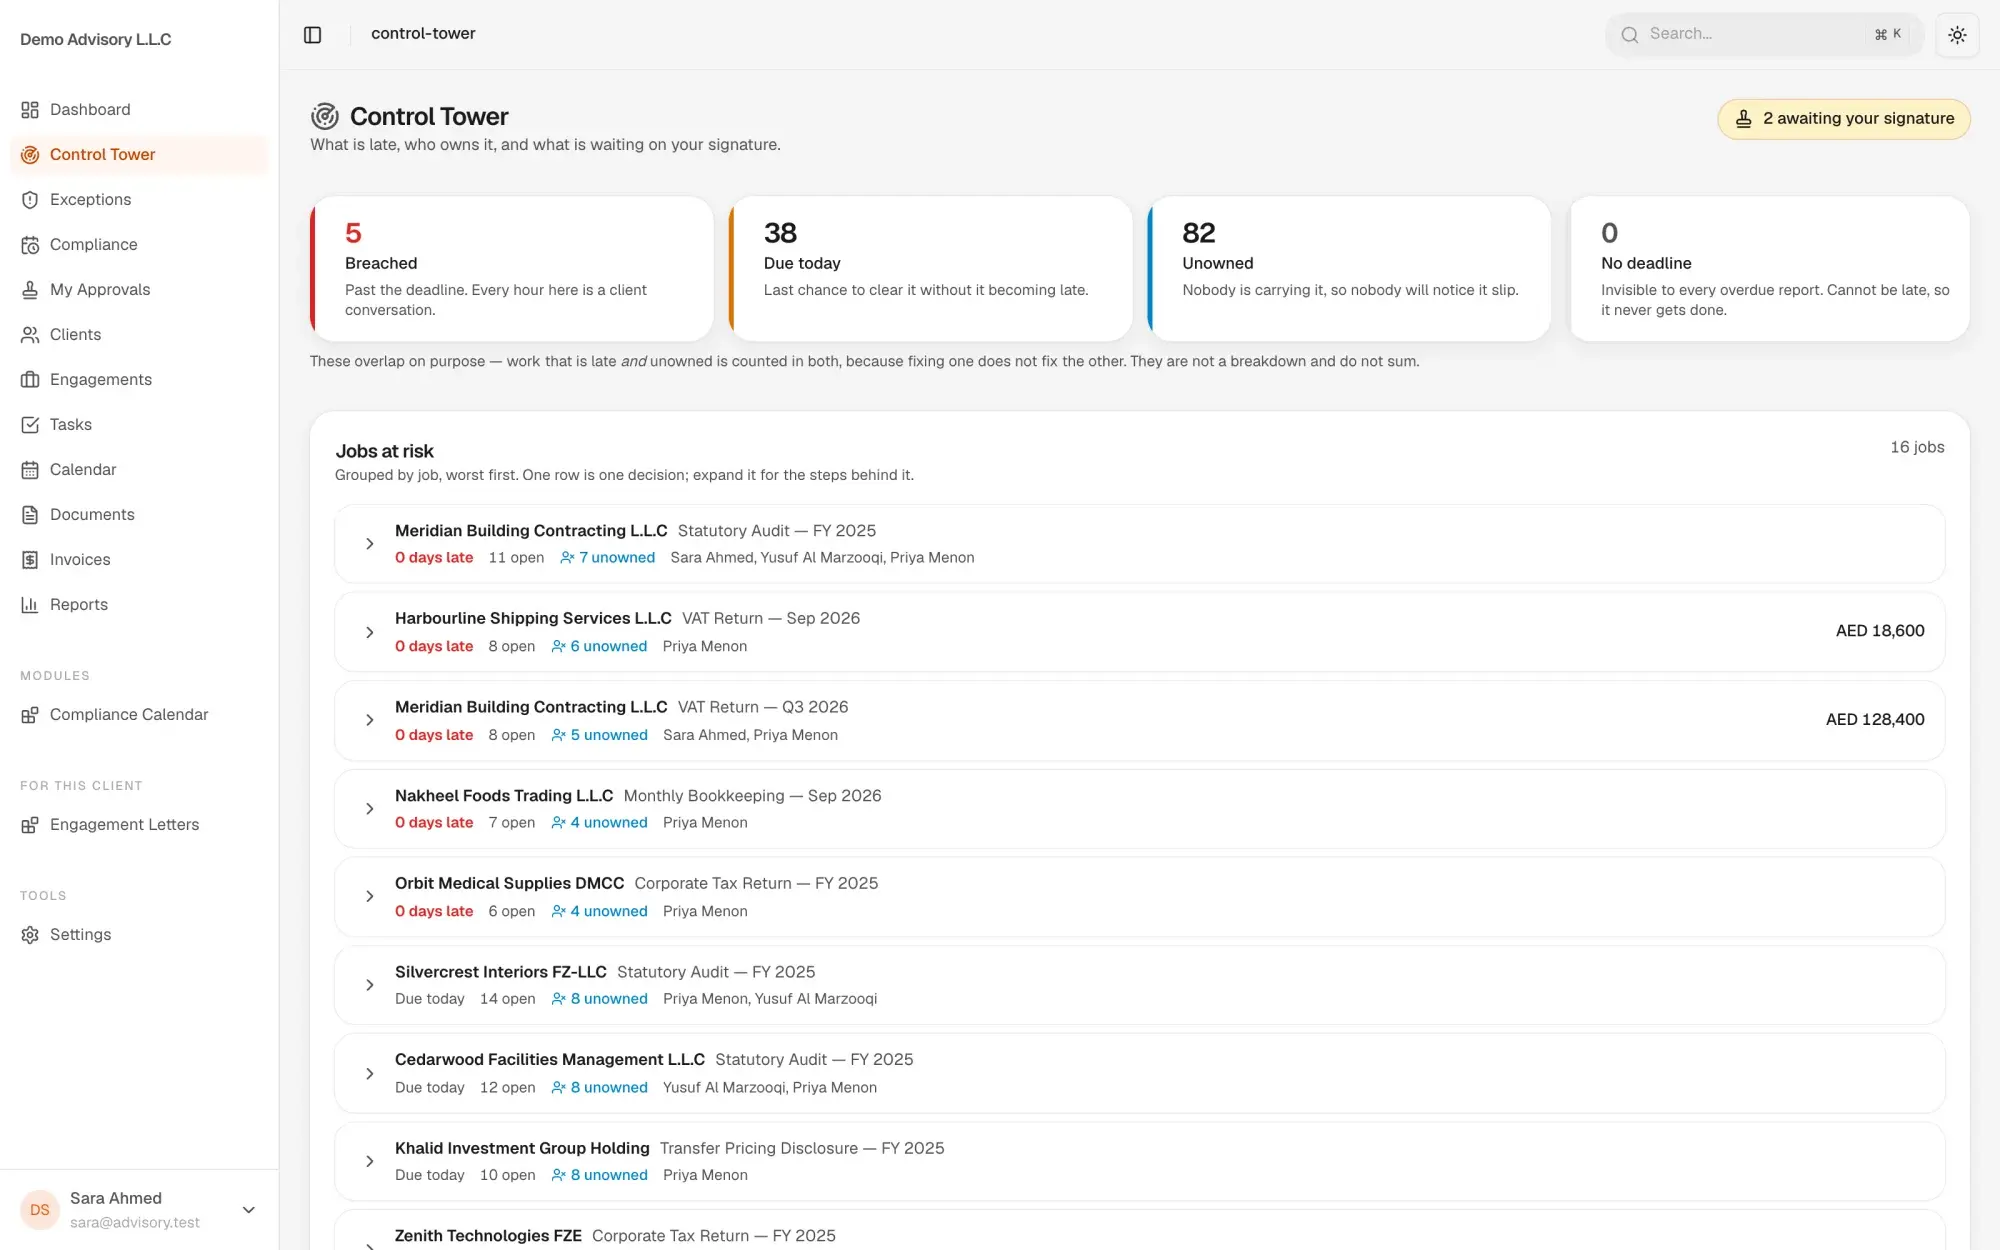Expand Nakheel Foods Monthly Bookkeeping row
Image resolution: width=2000 pixels, height=1250 pixels.
pyautogui.click(x=370, y=809)
